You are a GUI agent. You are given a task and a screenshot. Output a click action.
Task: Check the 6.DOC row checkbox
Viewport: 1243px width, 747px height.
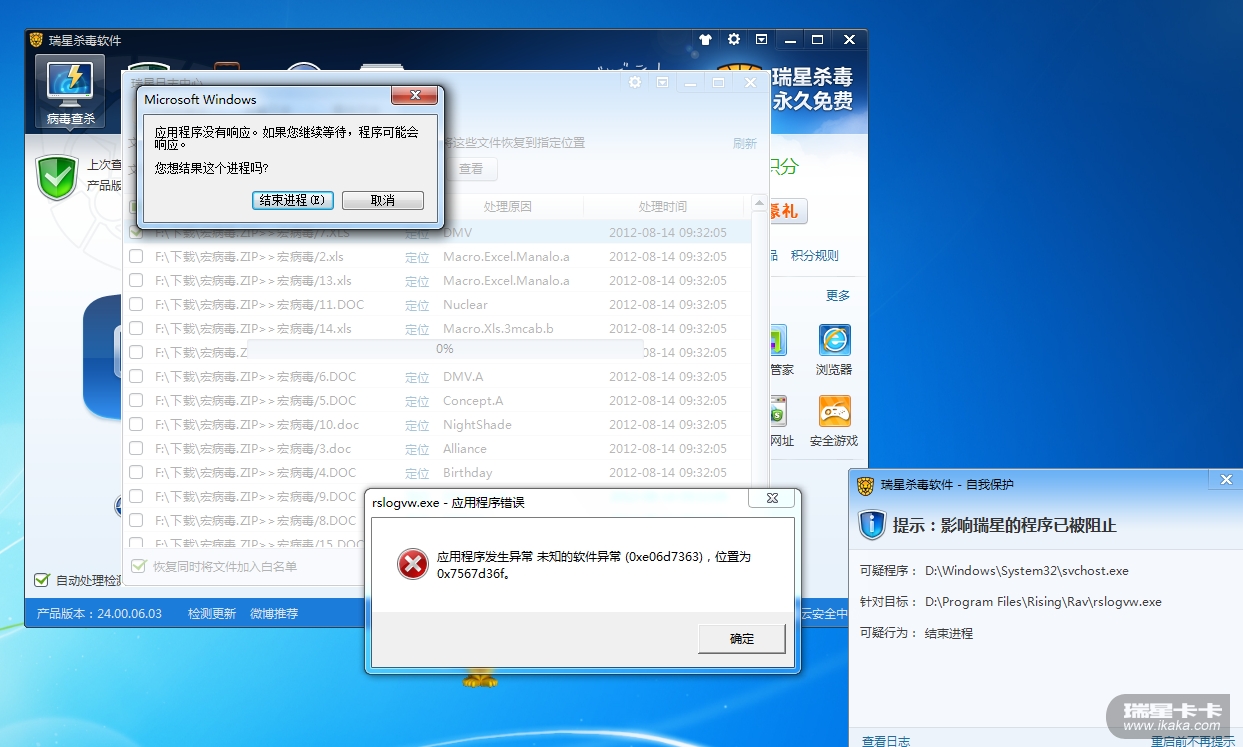point(136,376)
